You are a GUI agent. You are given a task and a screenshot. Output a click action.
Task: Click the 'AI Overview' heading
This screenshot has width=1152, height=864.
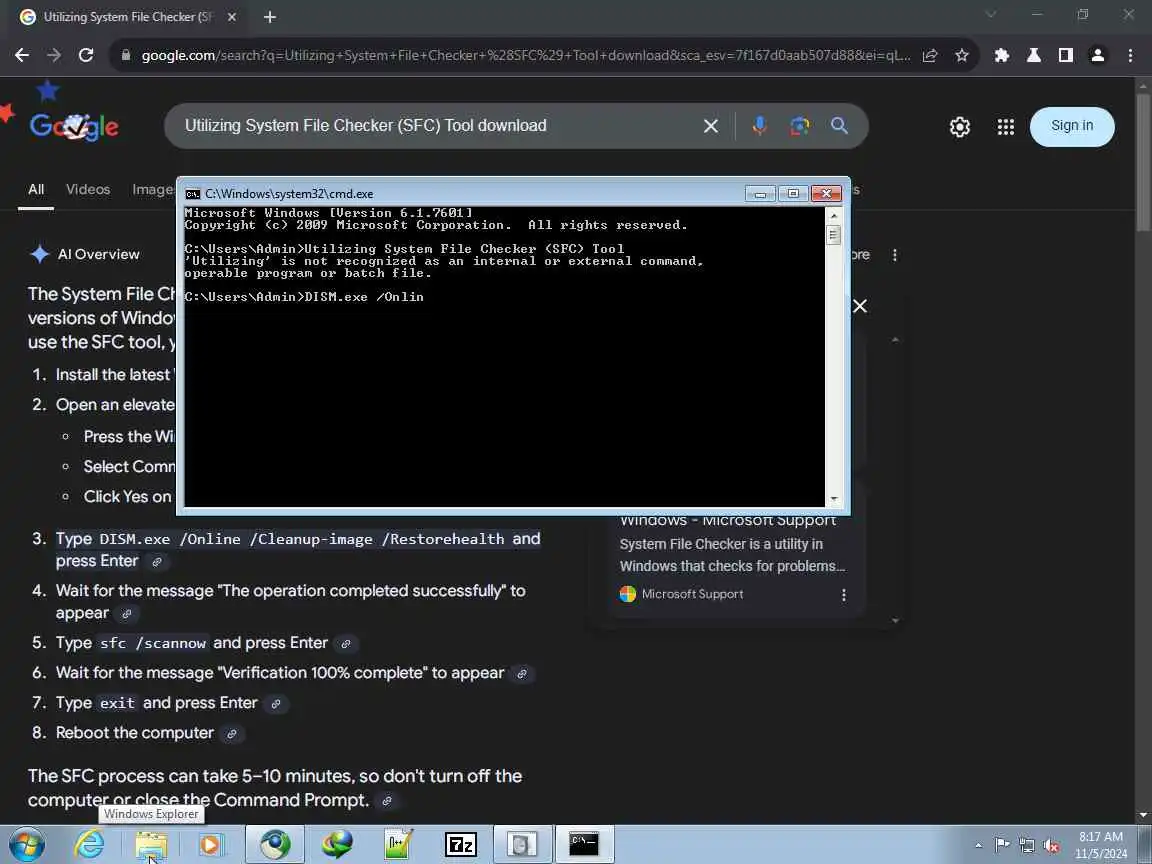[x=98, y=254]
